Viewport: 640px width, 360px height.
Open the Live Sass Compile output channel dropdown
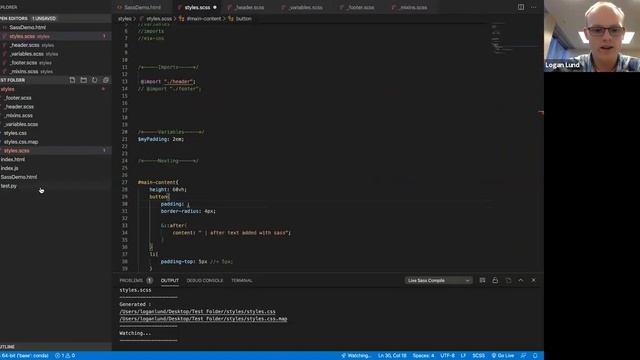438,280
